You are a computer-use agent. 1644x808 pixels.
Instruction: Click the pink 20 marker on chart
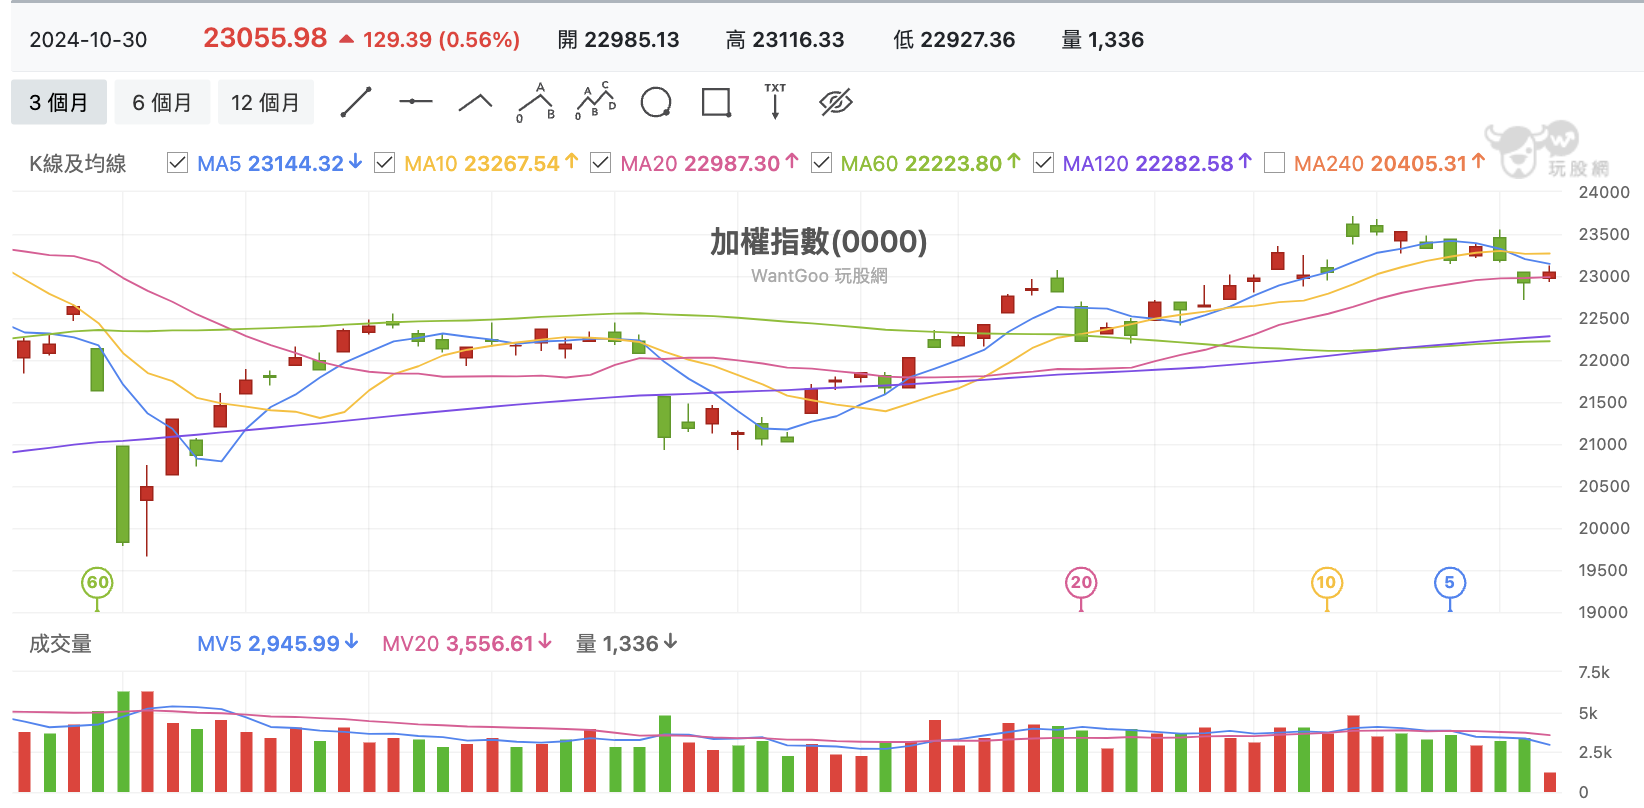[1081, 583]
